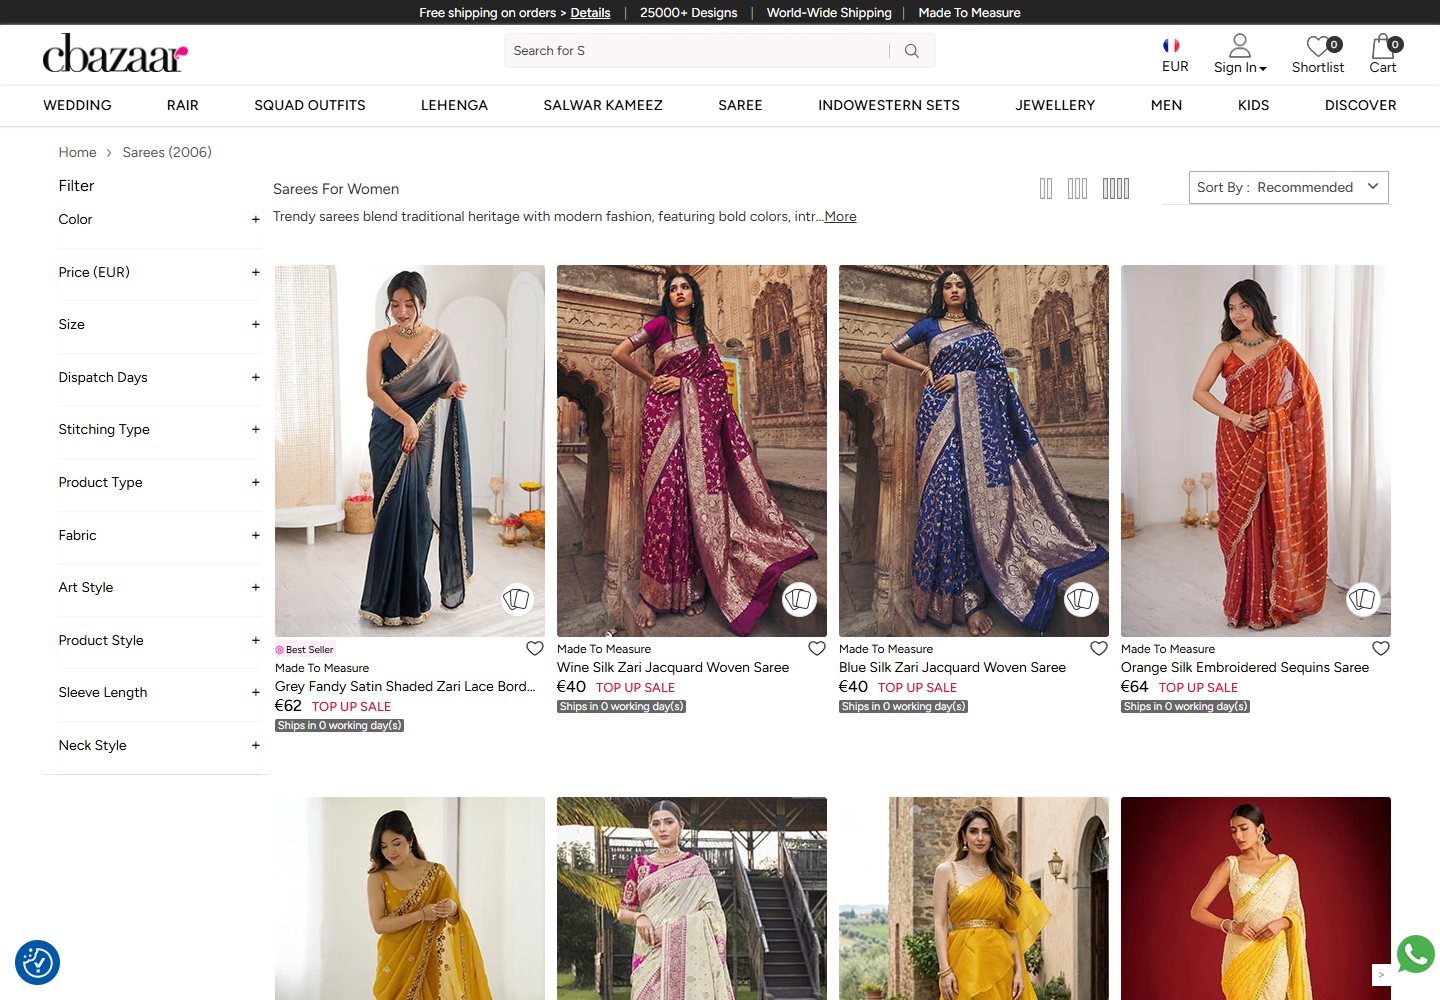Expand the Fabric filter
The image size is (1440, 1000).
(x=256, y=535)
